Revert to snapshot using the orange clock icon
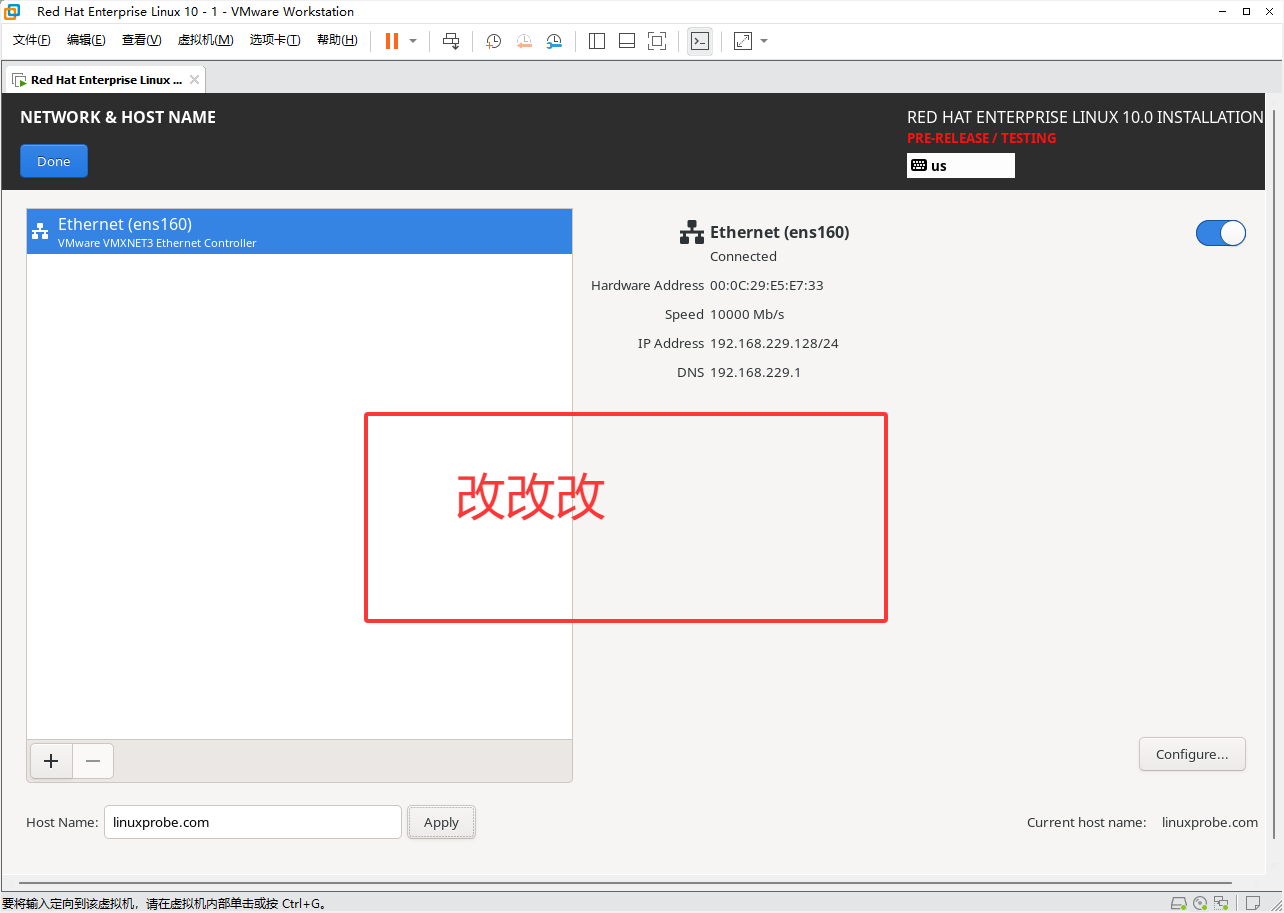This screenshot has width=1284, height=913. (x=524, y=41)
